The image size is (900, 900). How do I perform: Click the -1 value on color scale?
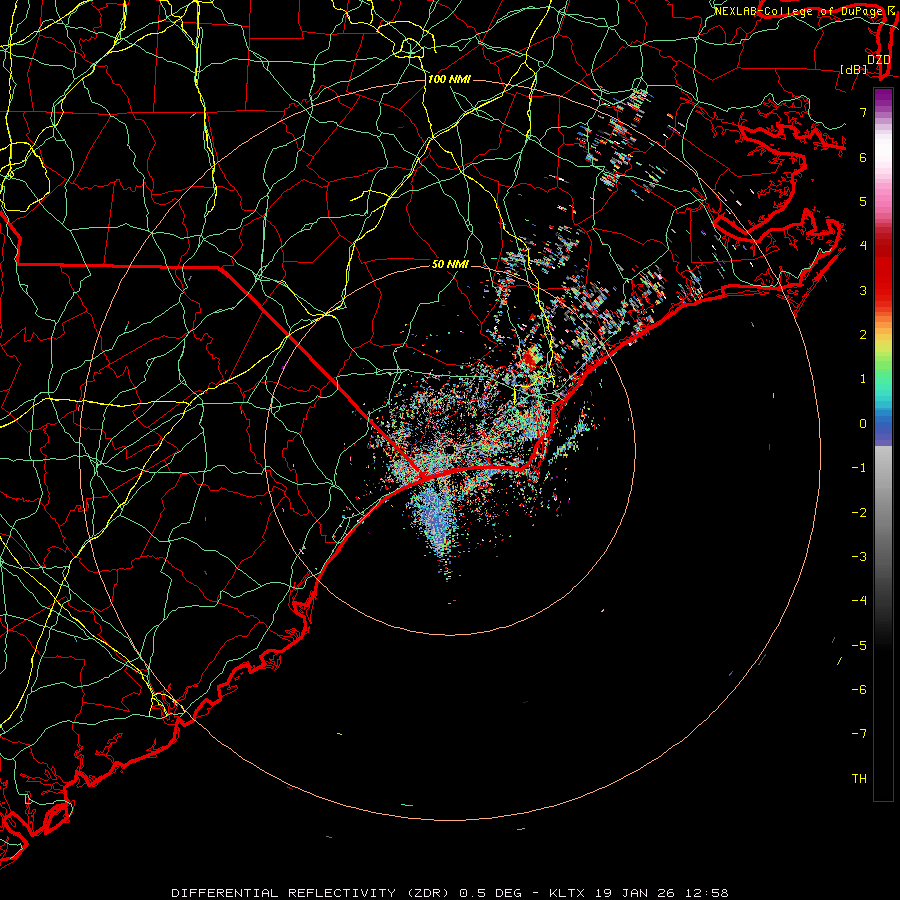[x=859, y=468]
